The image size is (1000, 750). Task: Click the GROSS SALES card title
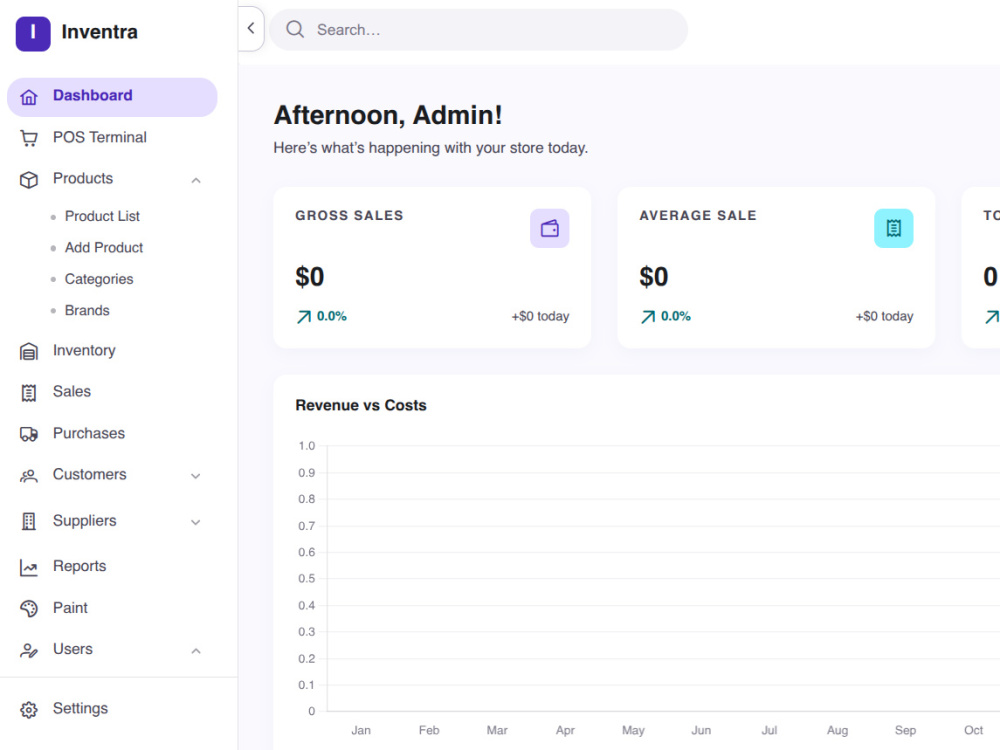point(349,216)
